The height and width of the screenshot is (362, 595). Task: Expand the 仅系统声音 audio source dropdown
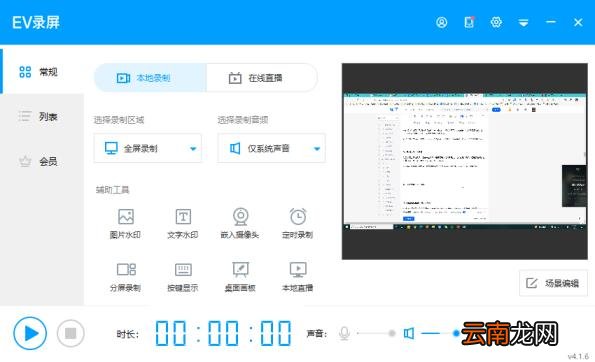pos(271,148)
